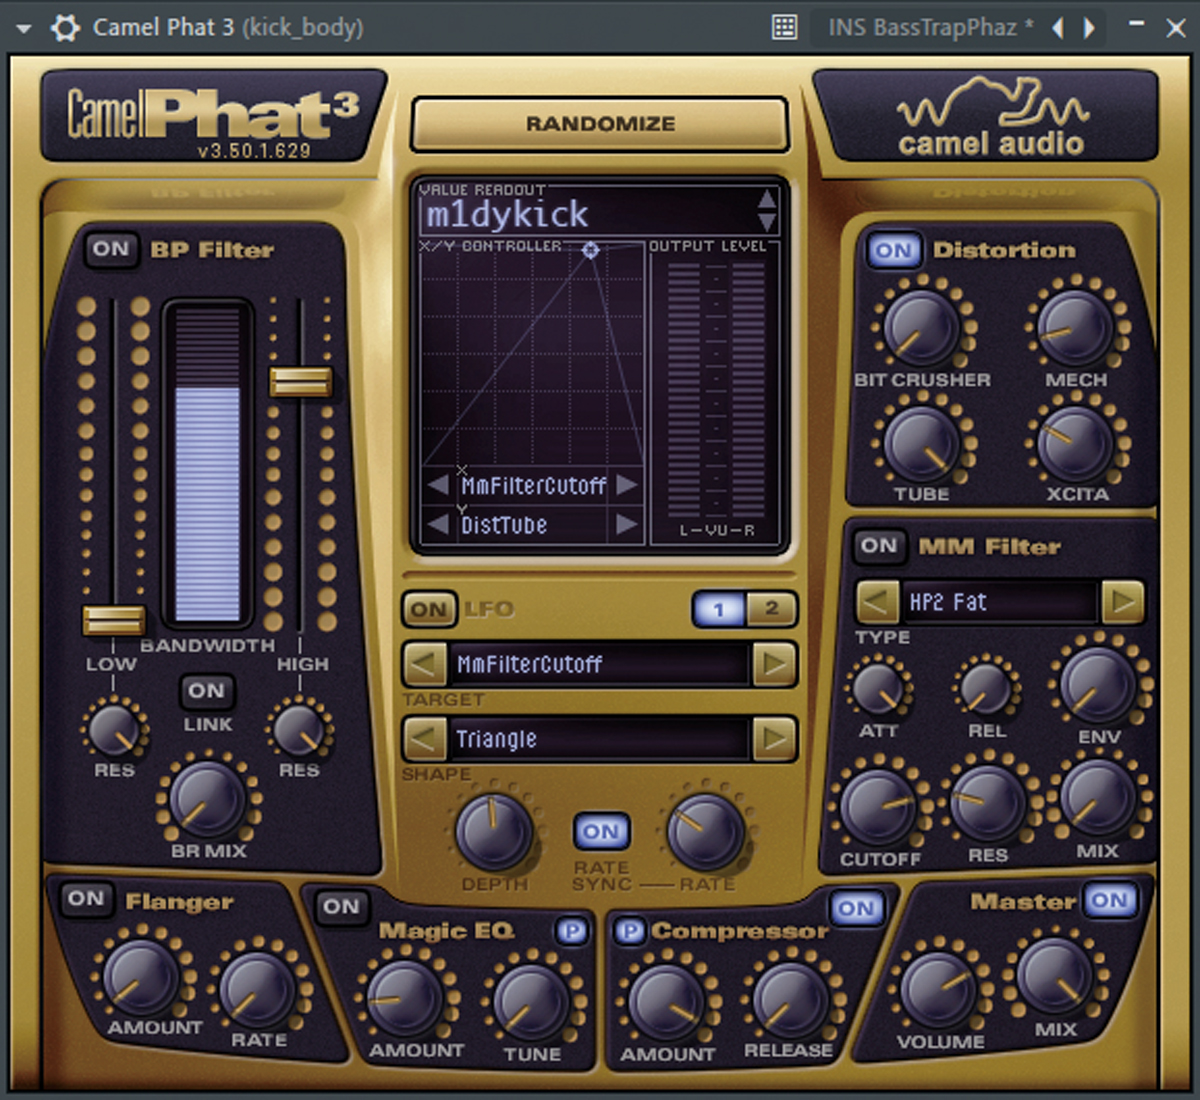Select LFO 1 tab
The height and width of the screenshot is (1100, 1200).
coord(718,609)
